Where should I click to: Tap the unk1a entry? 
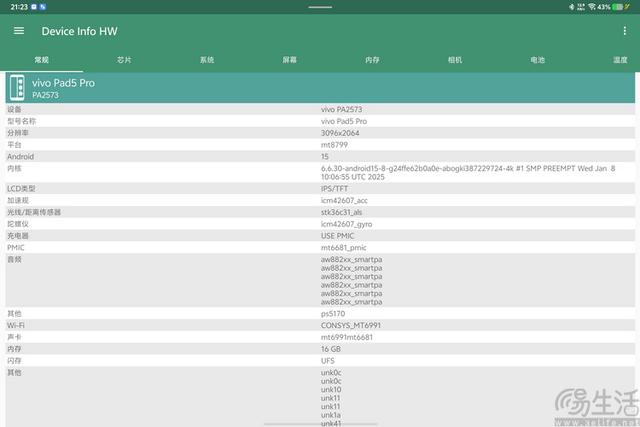(331, 415)
